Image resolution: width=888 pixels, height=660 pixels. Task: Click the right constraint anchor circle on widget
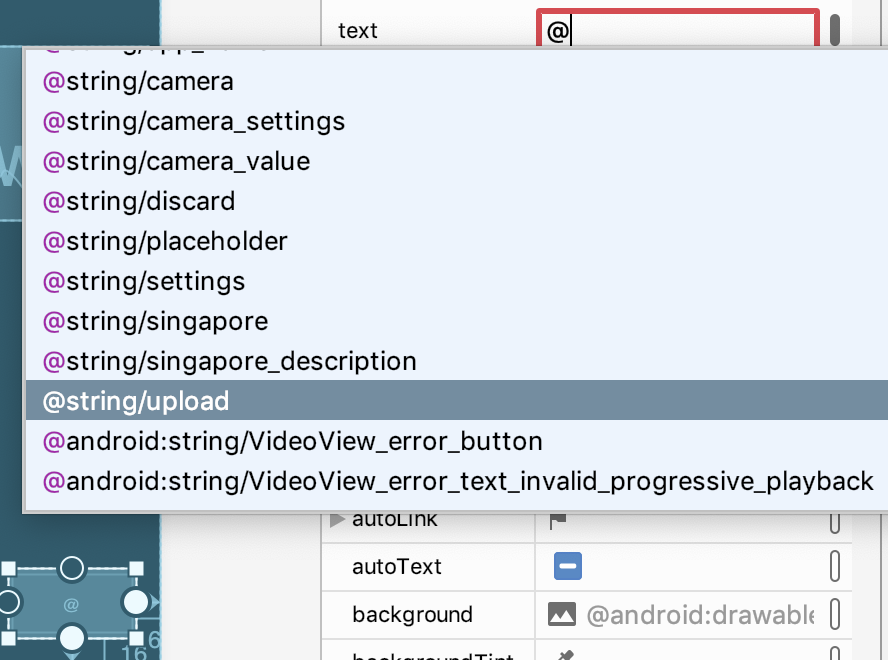[135, 602]
